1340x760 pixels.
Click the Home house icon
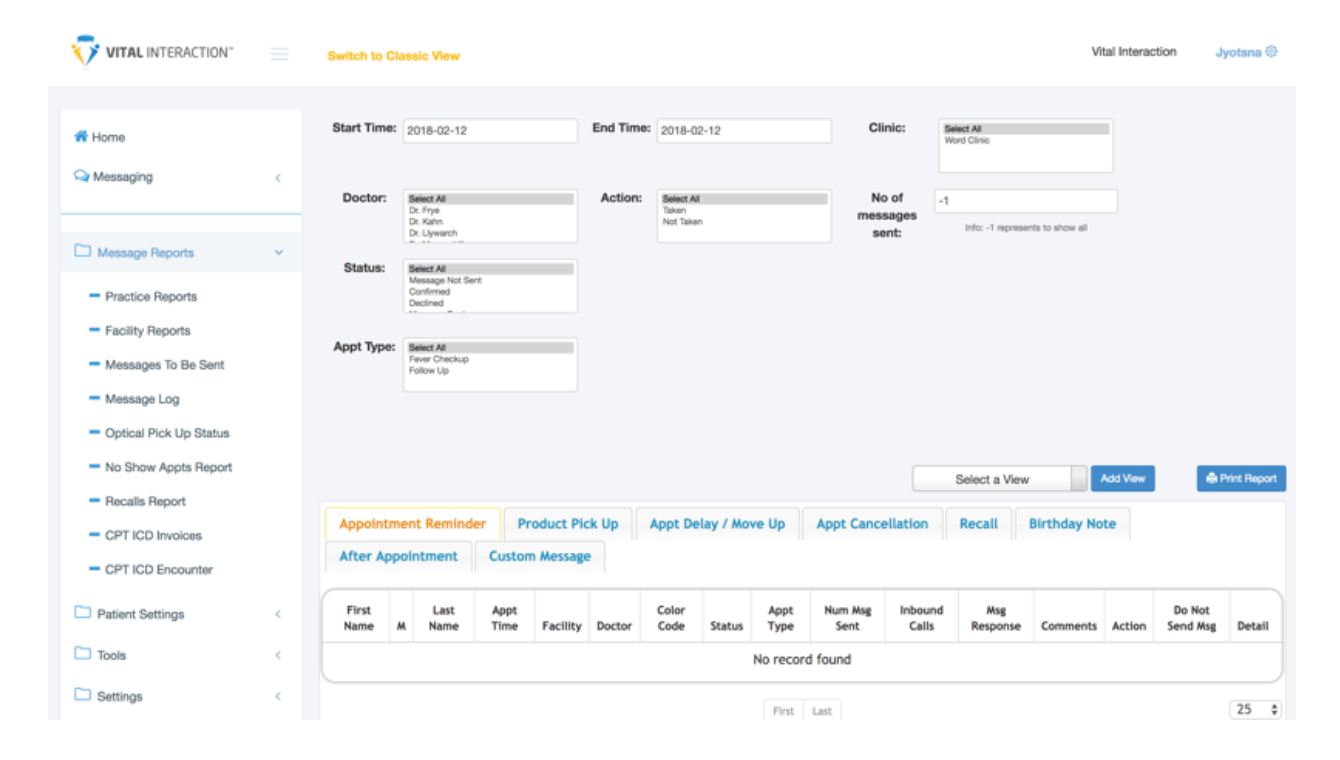[x=81, y=137]
